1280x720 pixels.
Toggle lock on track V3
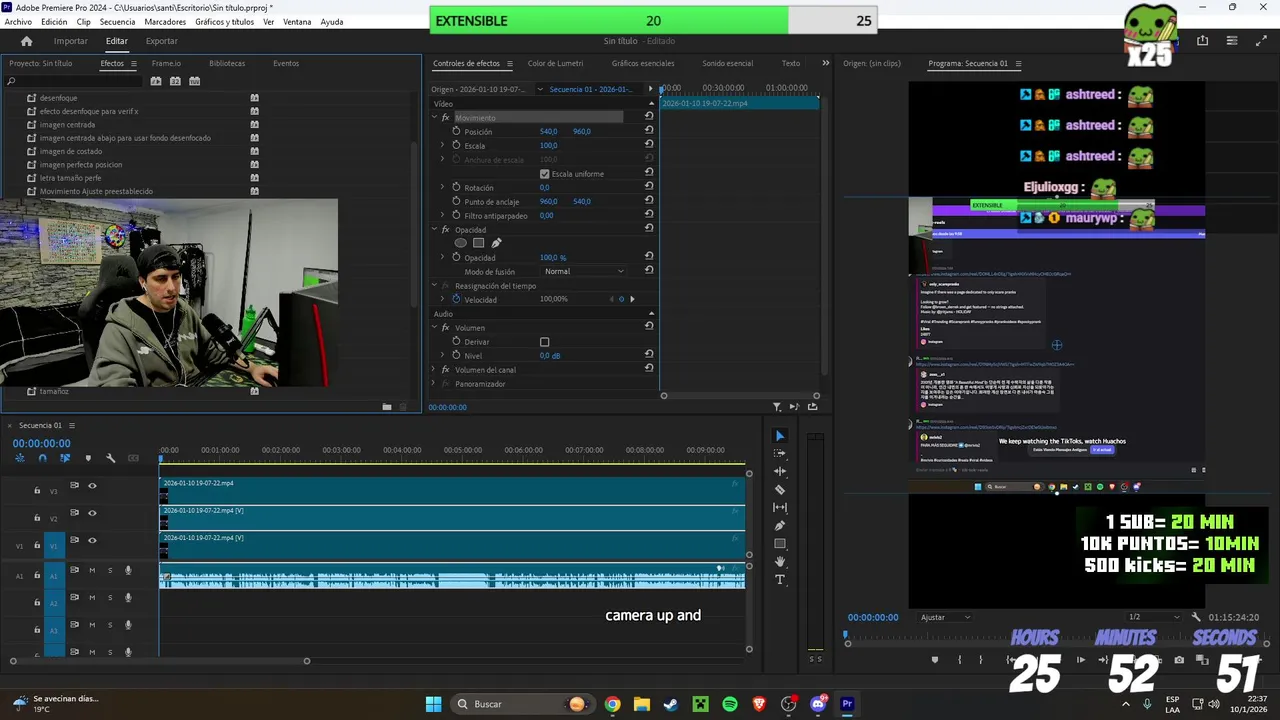(x=37, y=490)
